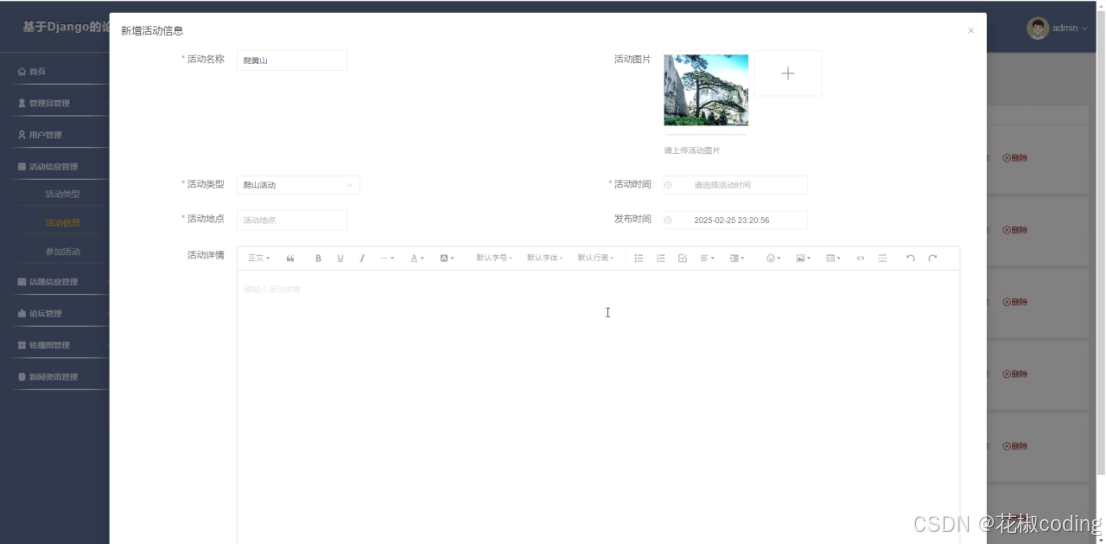1106x544 pixels.
Task: Open the 默认字体 font family dropdown
Action: tap(545, 258)
